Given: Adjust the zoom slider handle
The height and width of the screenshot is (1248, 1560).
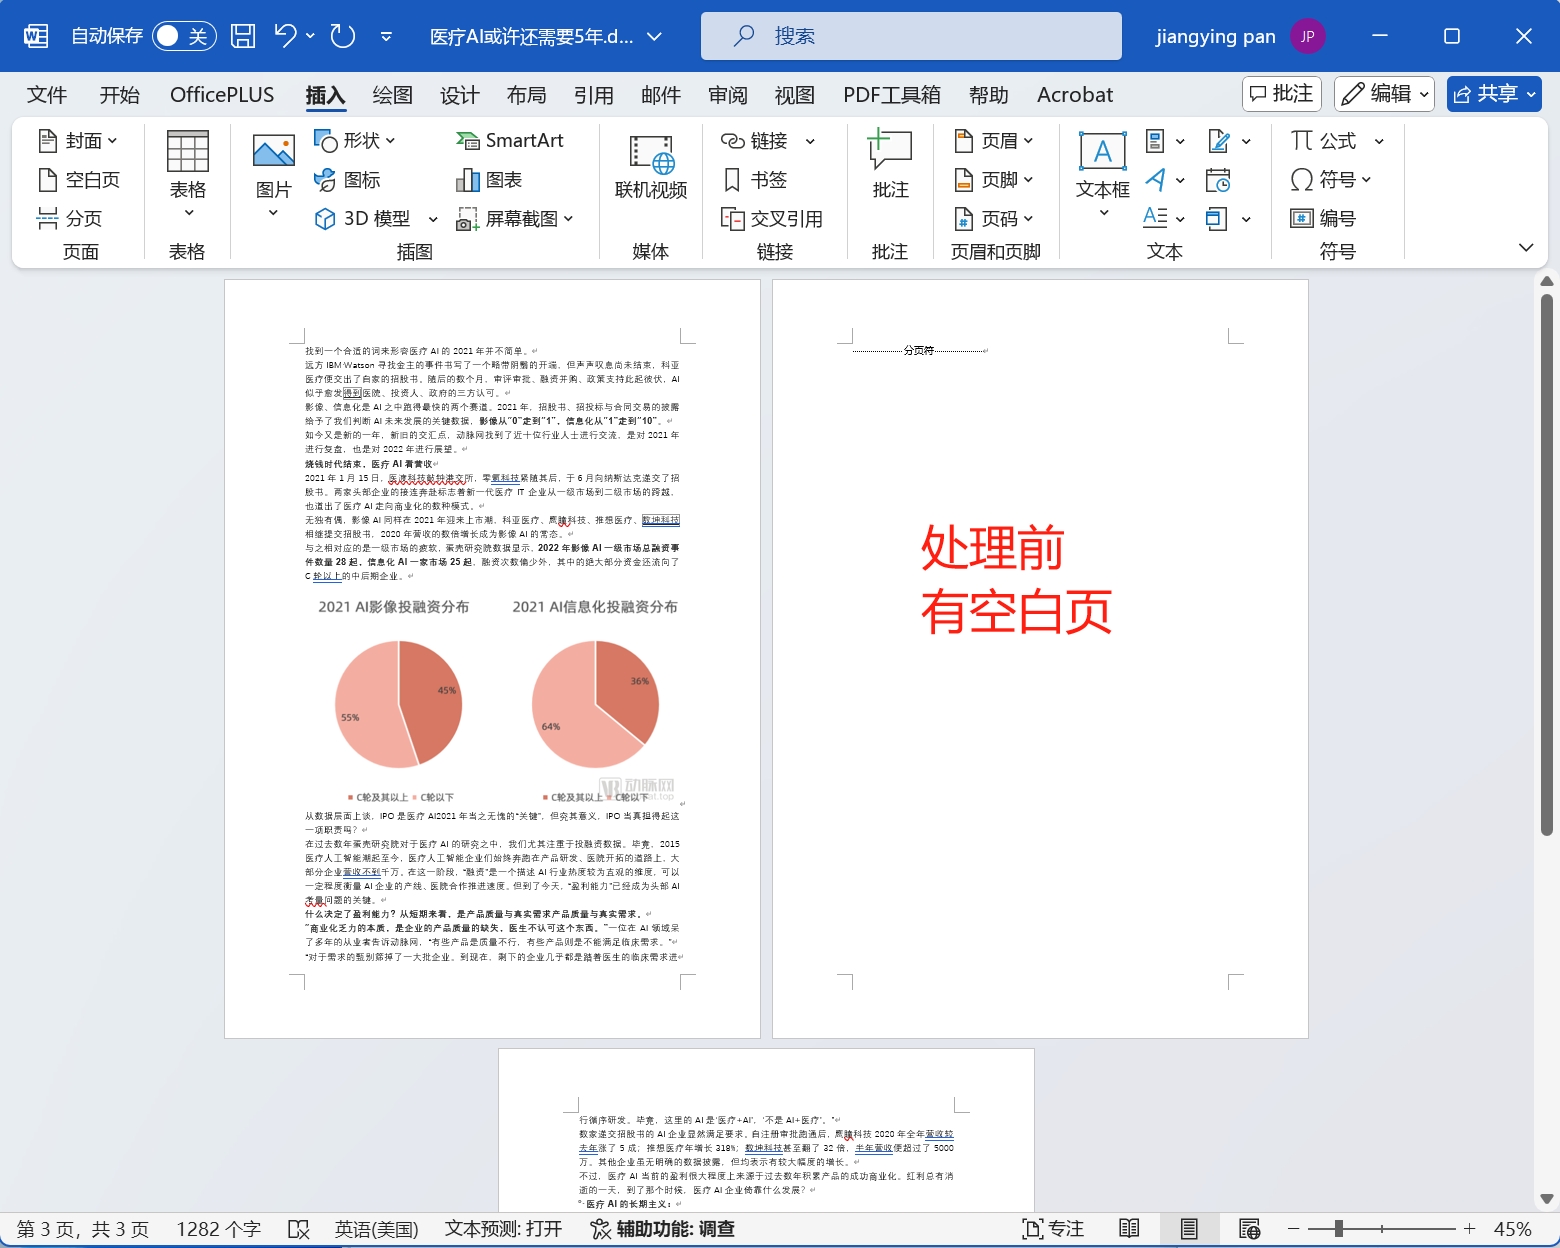Looking at the screenshot, I should coord(1338,1229).
